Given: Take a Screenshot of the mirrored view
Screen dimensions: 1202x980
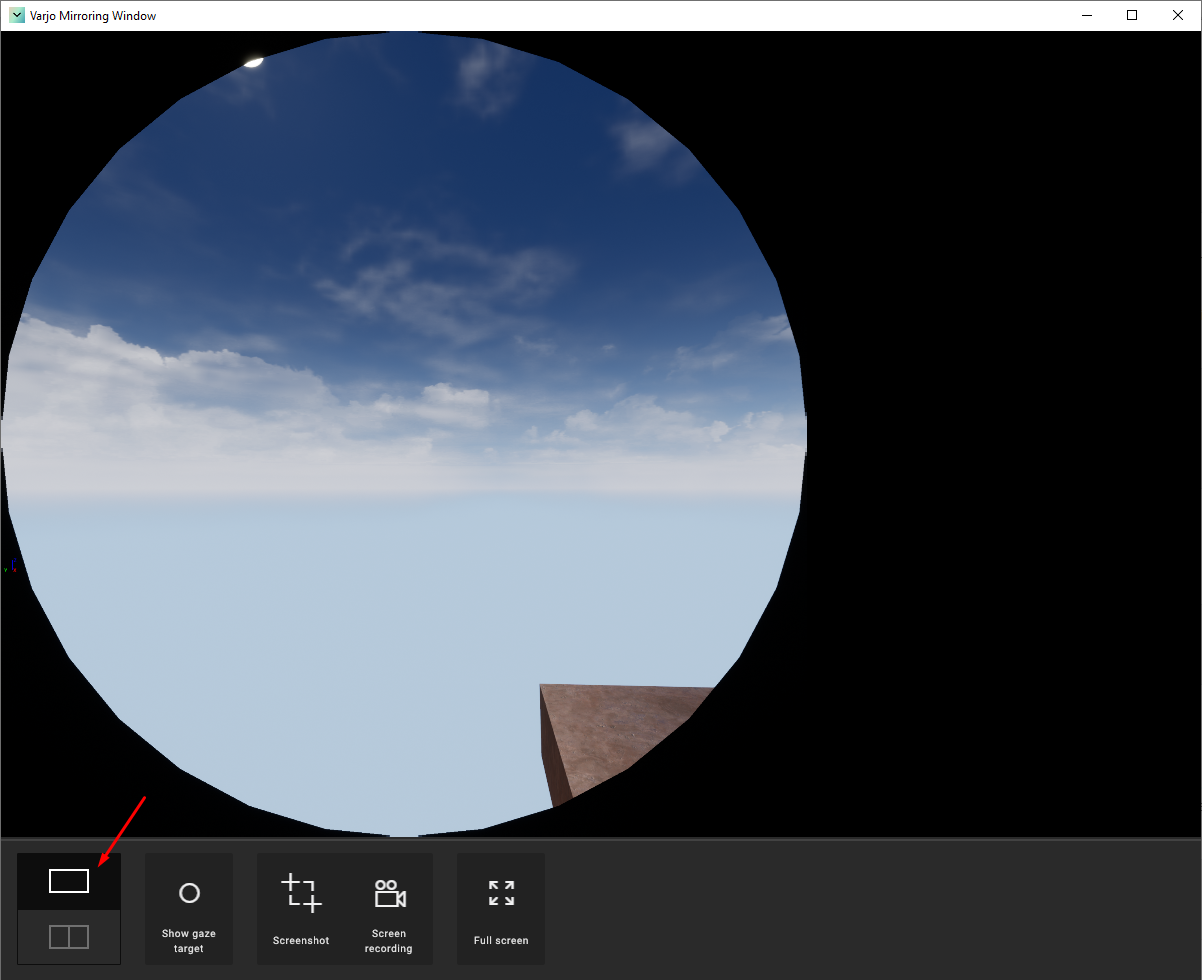Looking at the screenshot, I should point(301,909).
